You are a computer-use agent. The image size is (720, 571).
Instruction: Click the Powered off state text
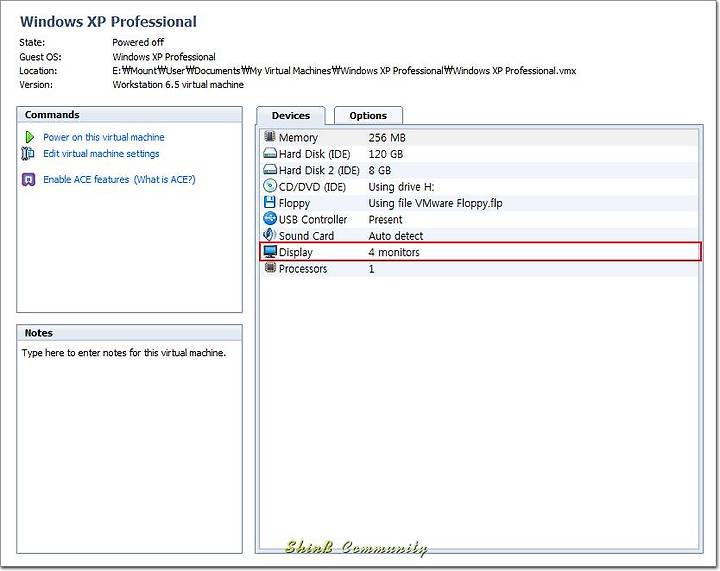138,42
